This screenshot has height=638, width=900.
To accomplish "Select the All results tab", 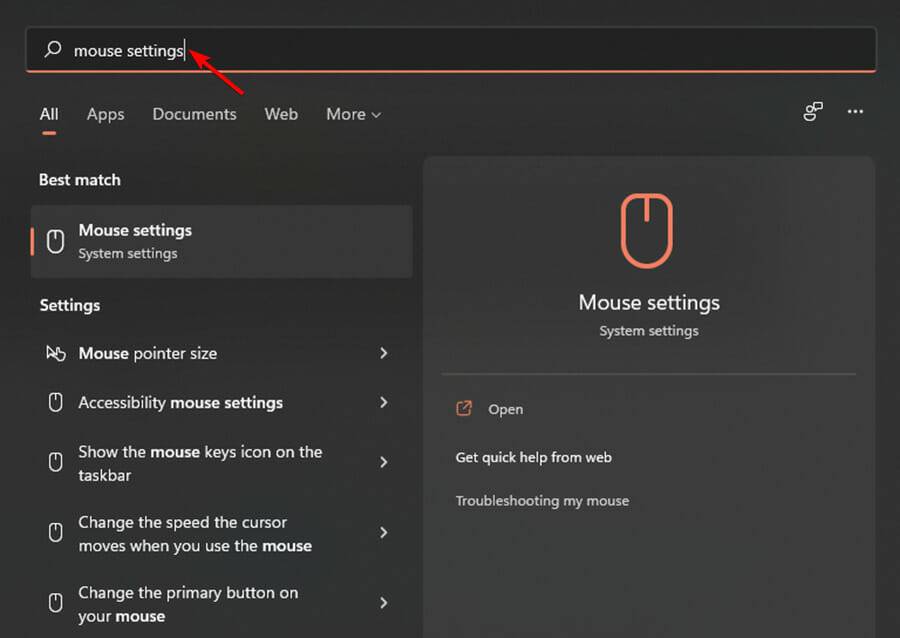I will [48, 114].
